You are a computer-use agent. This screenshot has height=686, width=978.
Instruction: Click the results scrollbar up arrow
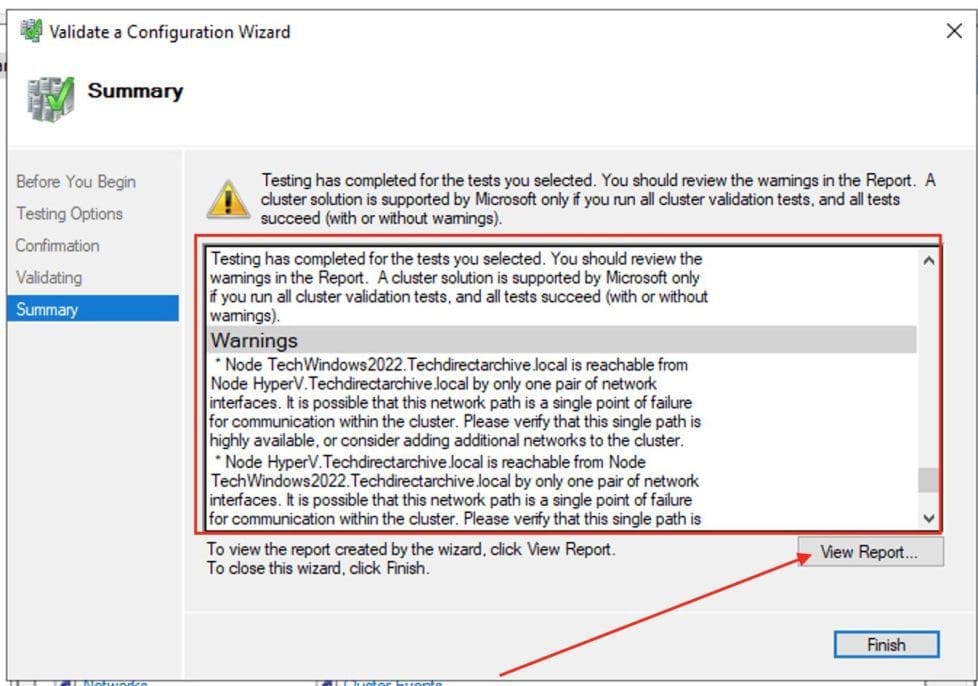[x=928, y=260]
